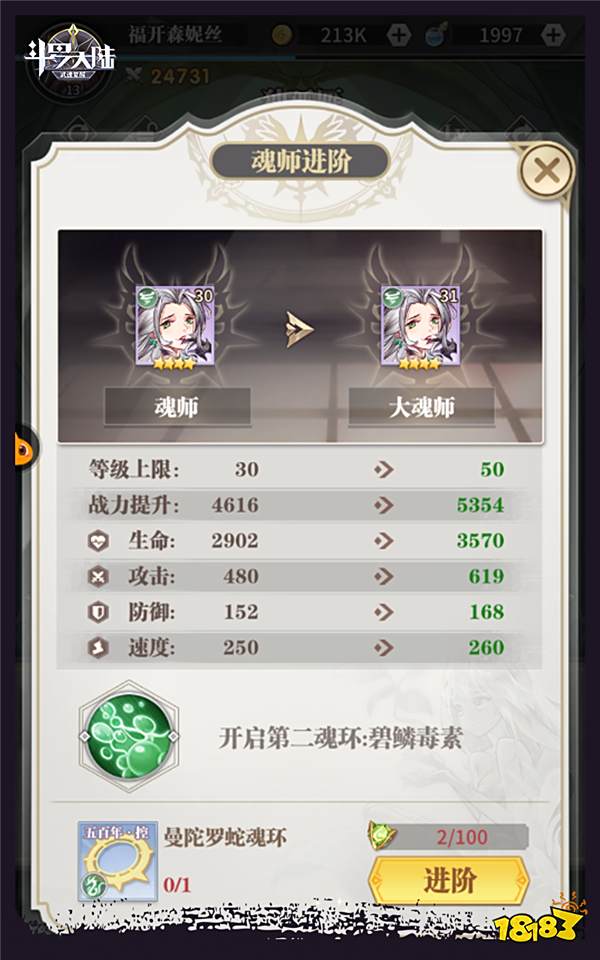Select the 曼陀罗蛇魂环 item thumbnail
The height and width of the screenshot is (960, 600).
[x=118, y=861]
